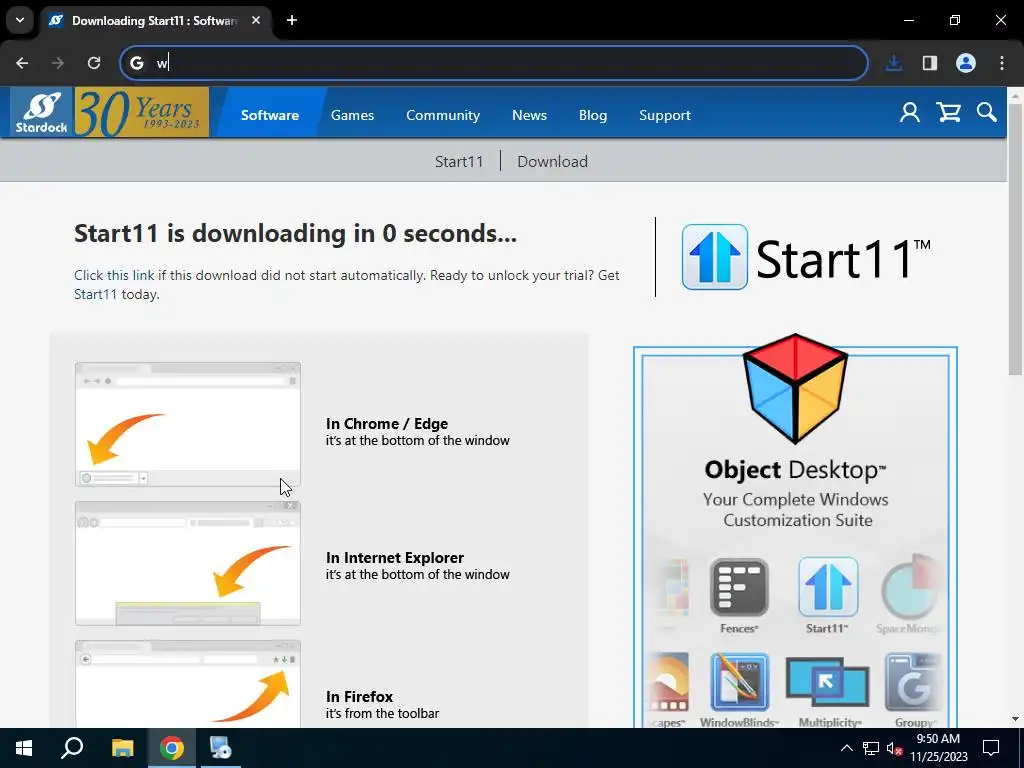Go back with the browser back arrow
1024x768 pixels.
[22, 63]
